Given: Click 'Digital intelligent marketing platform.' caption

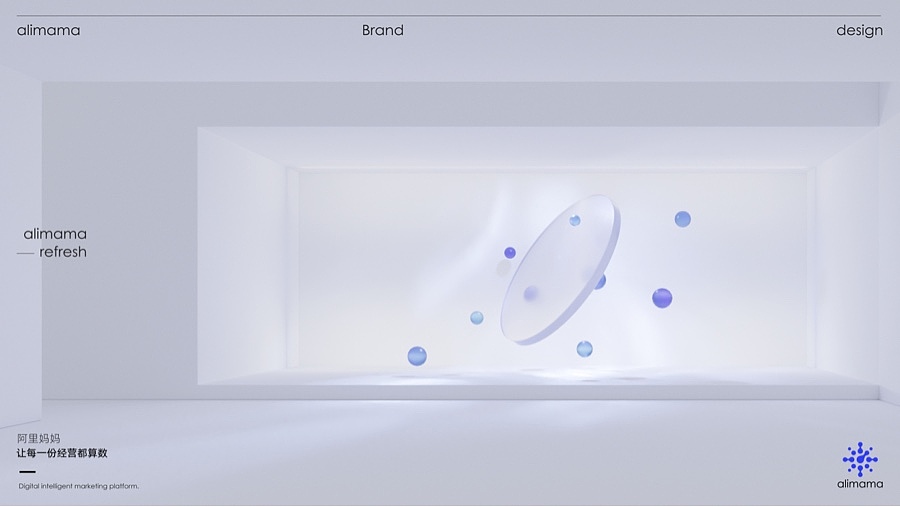Looking at the screenshot, I should pyautogui.click(x=79, y=486).
